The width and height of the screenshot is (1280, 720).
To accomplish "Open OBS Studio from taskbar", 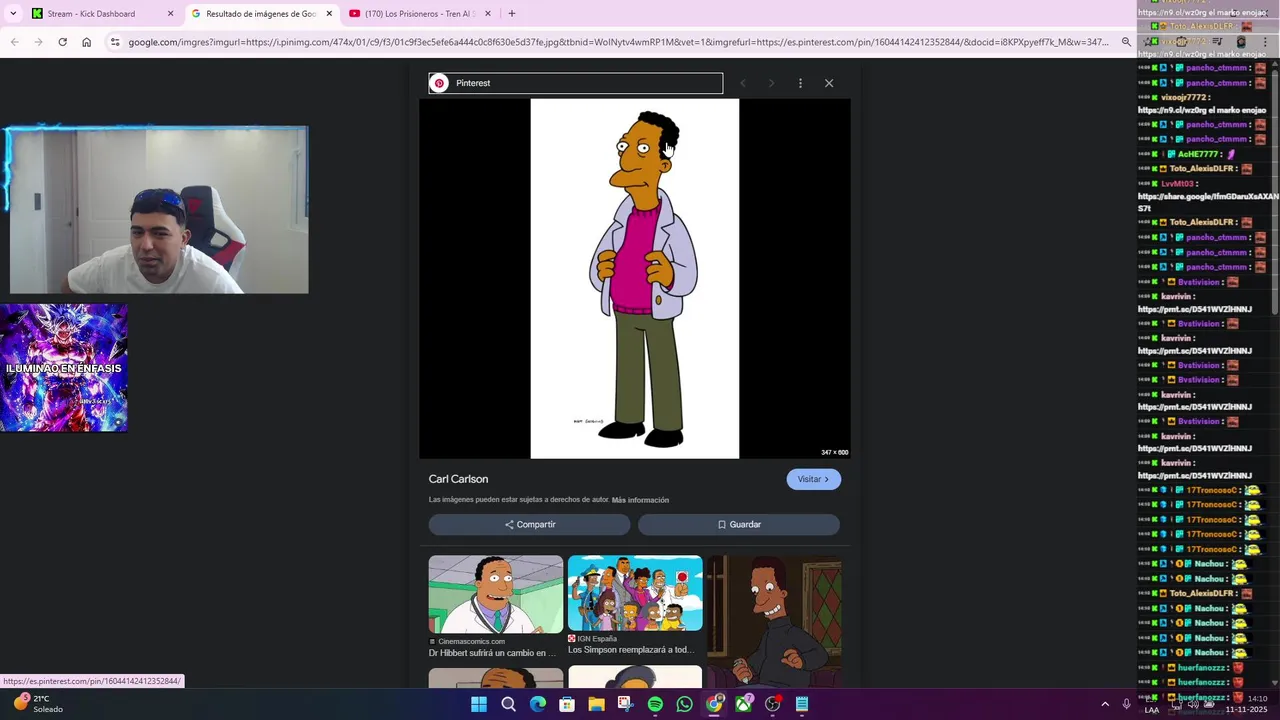I will [x=772, y=704].
